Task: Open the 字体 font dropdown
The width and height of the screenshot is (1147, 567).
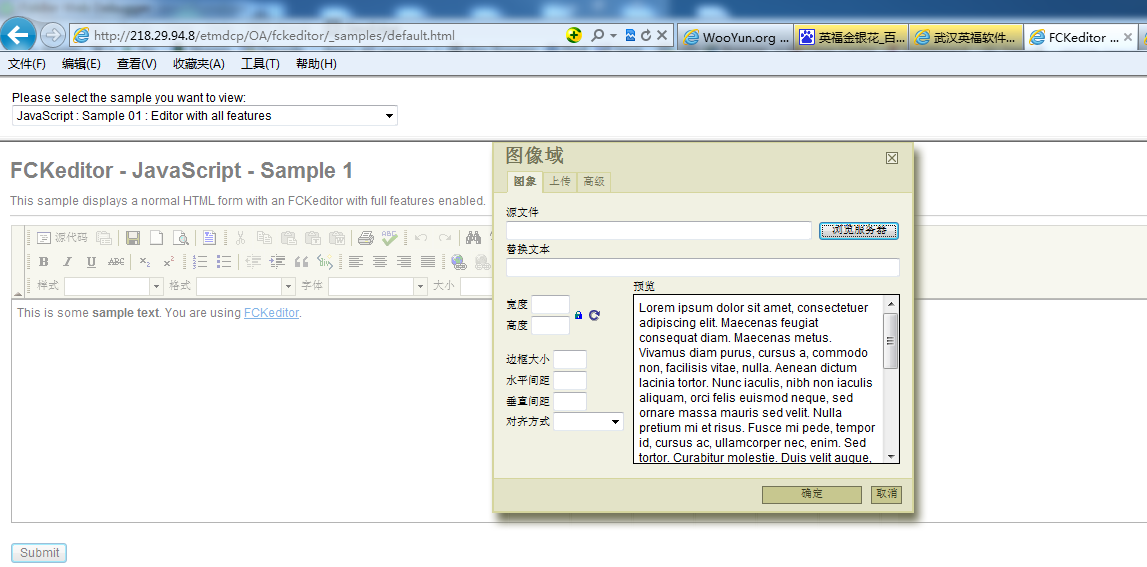Action: [x=377, y=285]
